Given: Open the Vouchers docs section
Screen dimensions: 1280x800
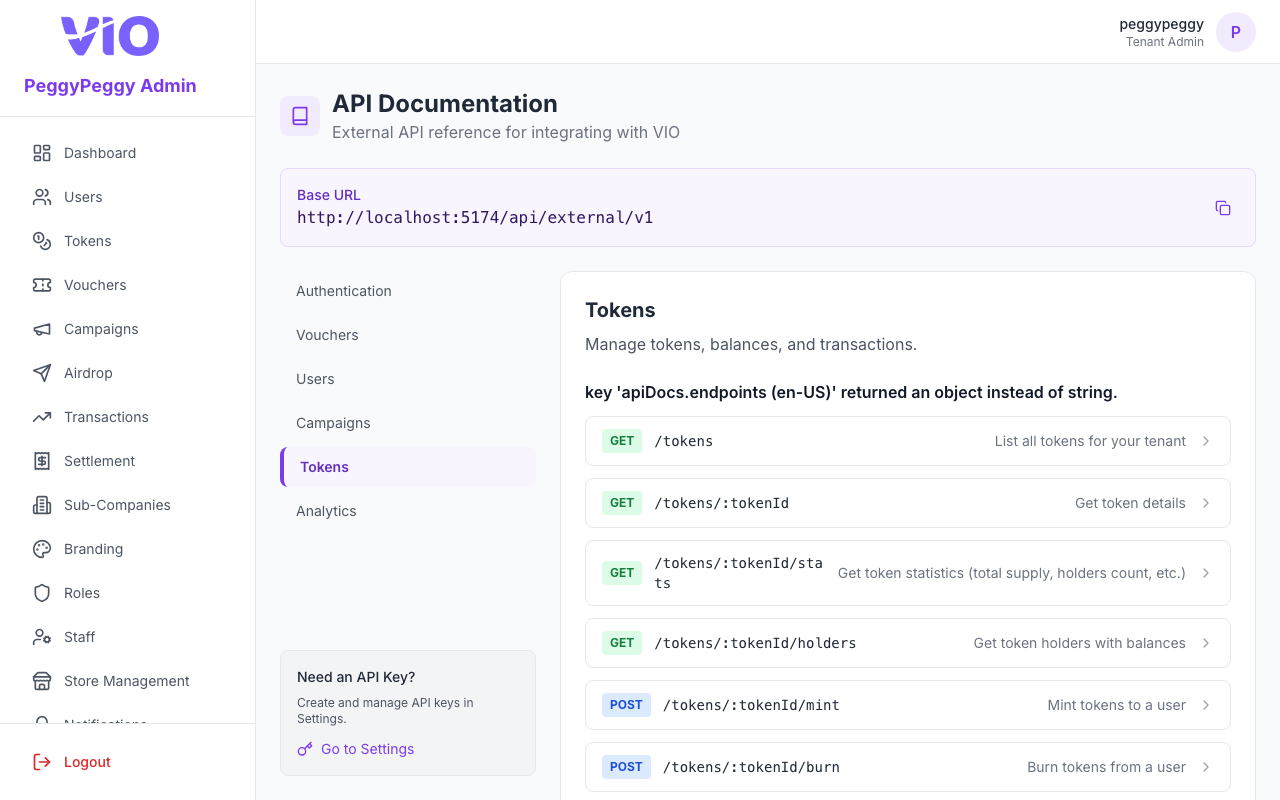Looking at the screenshot, I should 408,335.
